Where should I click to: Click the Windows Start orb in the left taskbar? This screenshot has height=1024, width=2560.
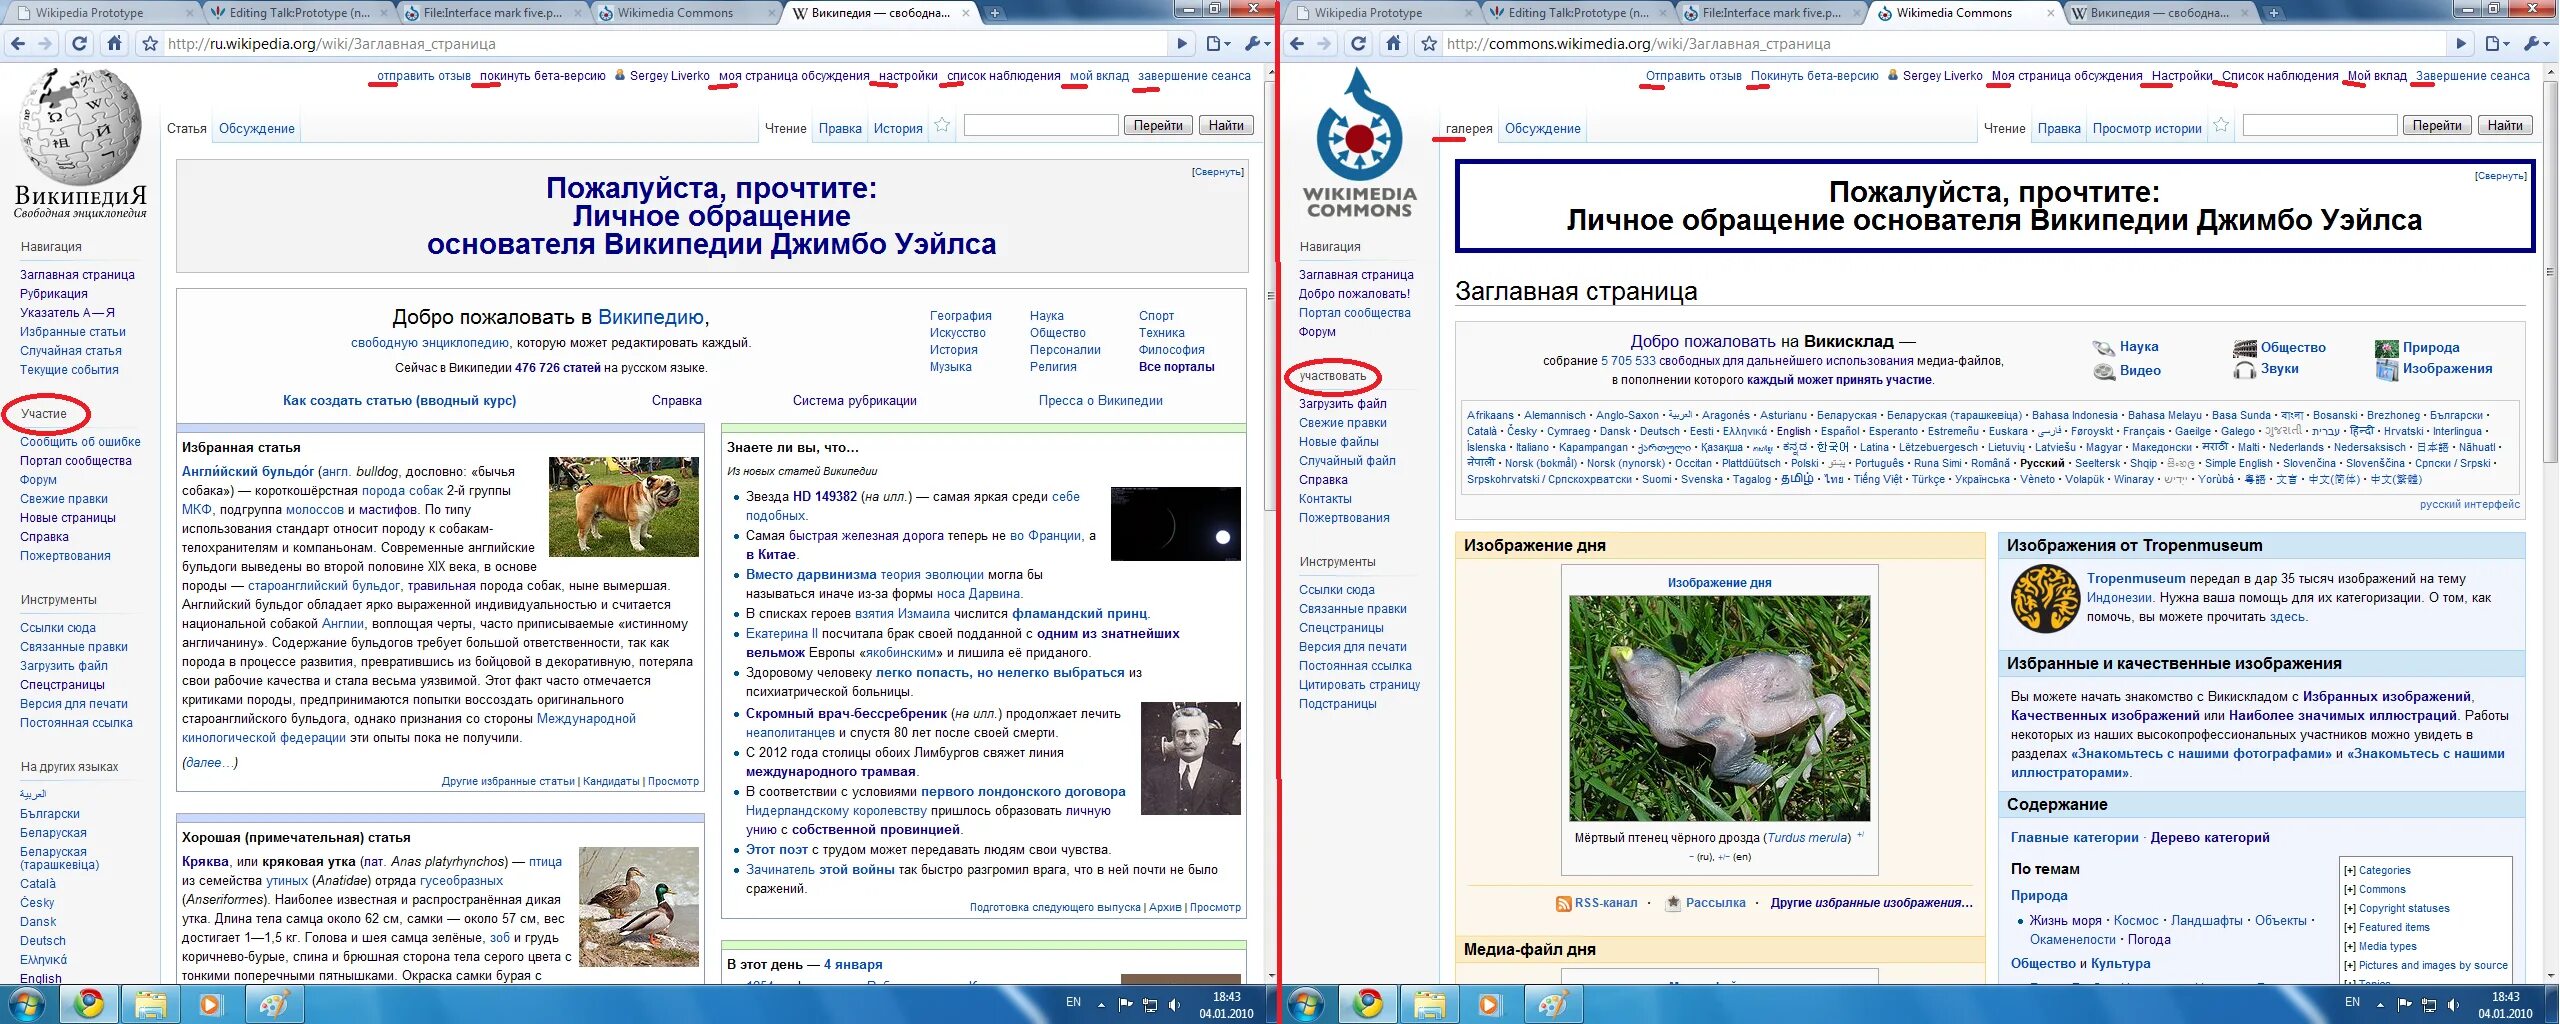point(25,1003)
